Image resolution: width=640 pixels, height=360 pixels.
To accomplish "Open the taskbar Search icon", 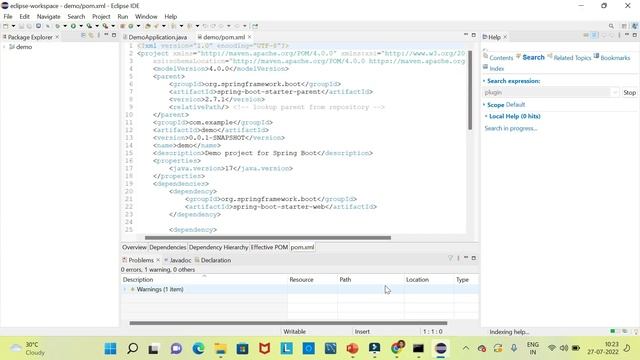I will click(132, 348).
